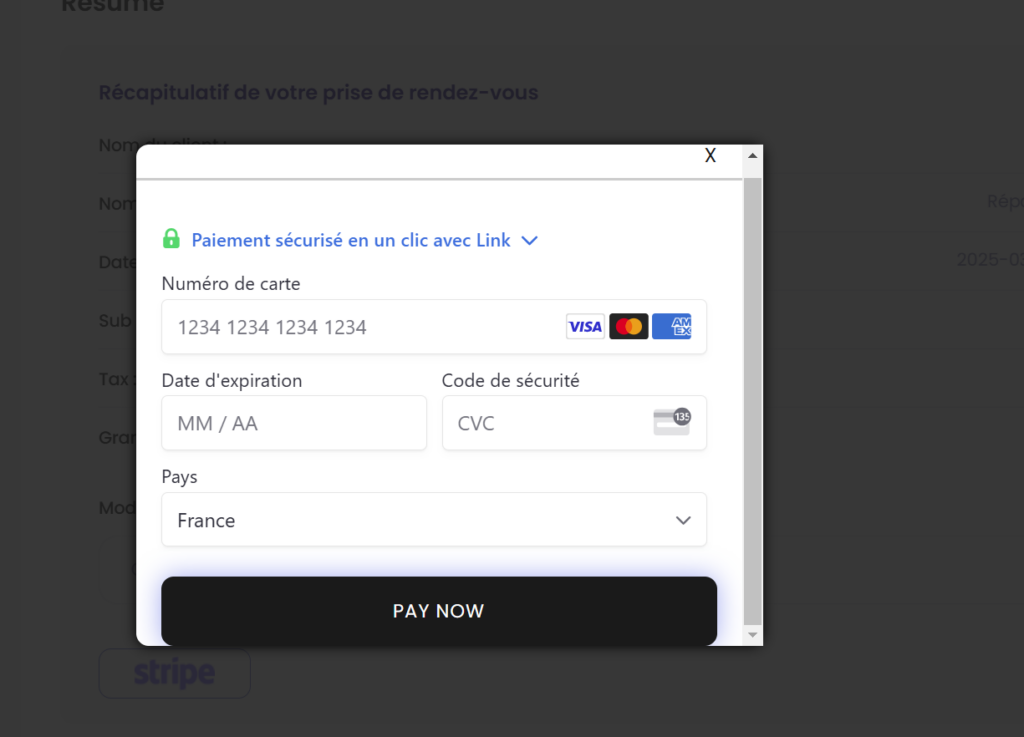Click the Visa card logo
1024x737 pixels.
(585, 326)
